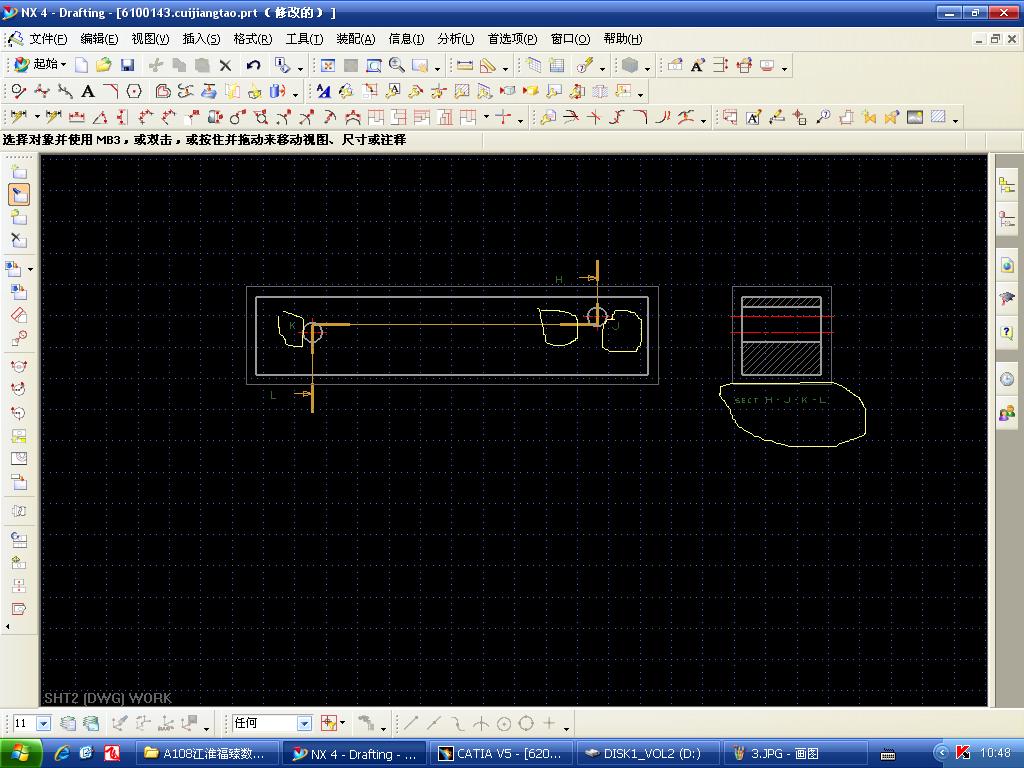Expand the annotation toolbar options arrow at far right
1024x768 pixels.
pyautogui.click(x=955, y=120)
